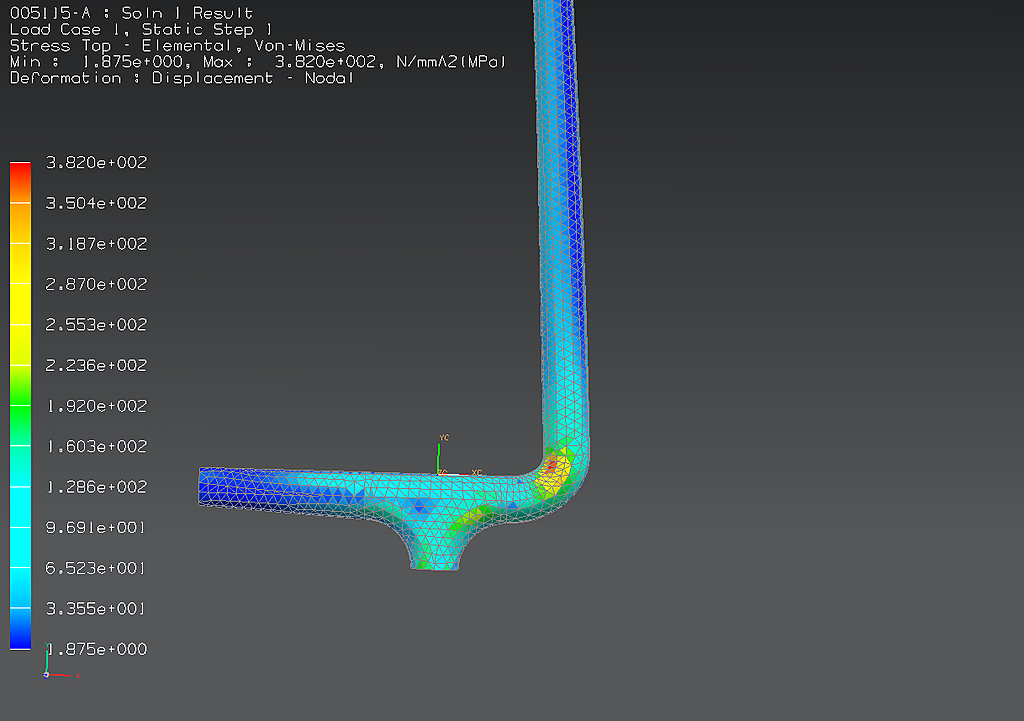1024x721 pixels.
Task: Click the red band of the color legend
Action: 20,172
